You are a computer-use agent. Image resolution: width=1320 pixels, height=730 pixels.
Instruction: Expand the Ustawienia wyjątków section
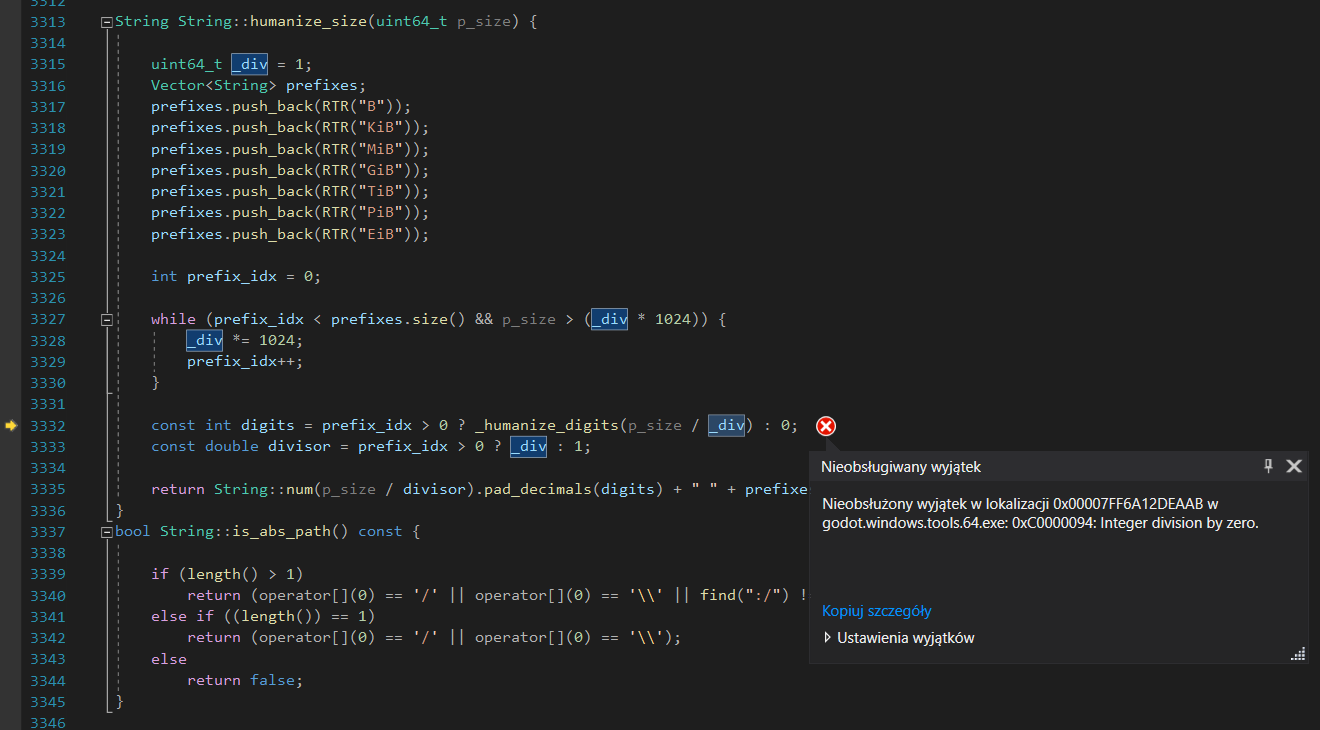(x=827, y=637)
